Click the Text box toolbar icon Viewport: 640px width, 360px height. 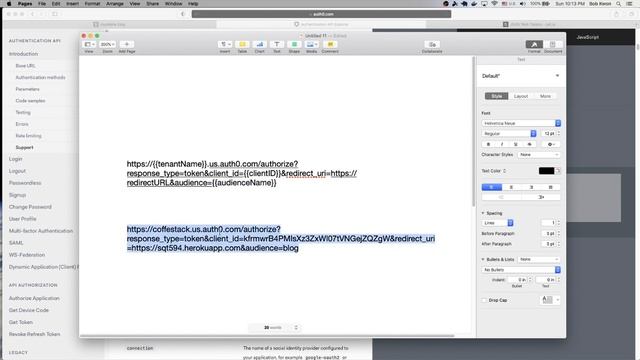pos(277,44)
